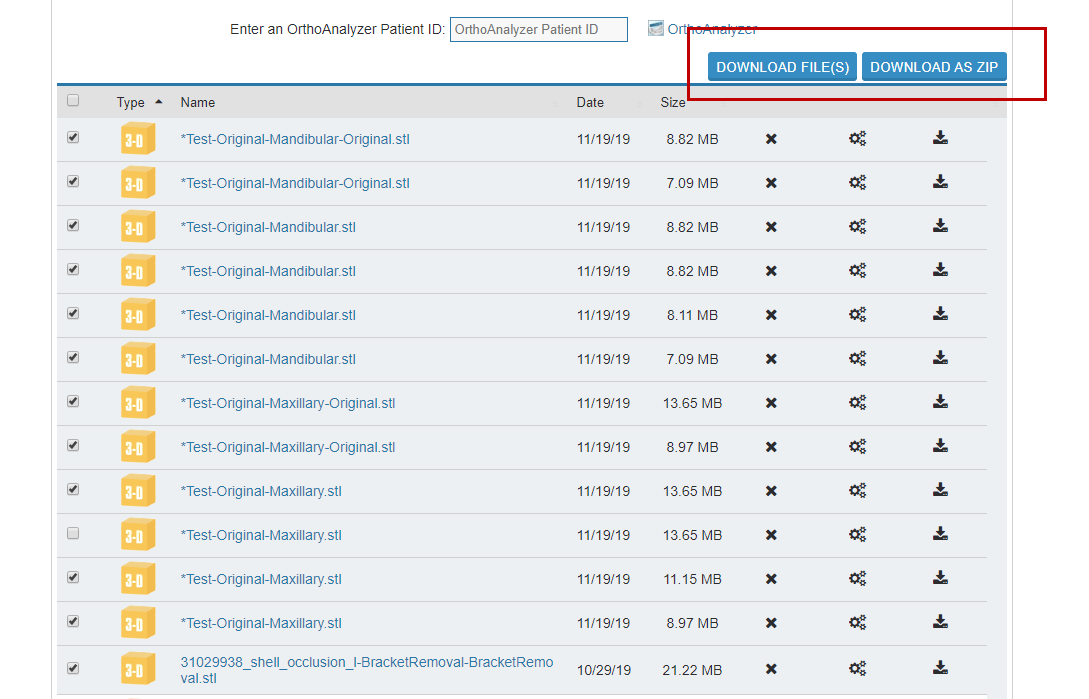This screenshot has width=1089, height=699.
Task: Uncheck the 7.09 MB Mandibular-Original.stl row
Action: pos(73,181)
